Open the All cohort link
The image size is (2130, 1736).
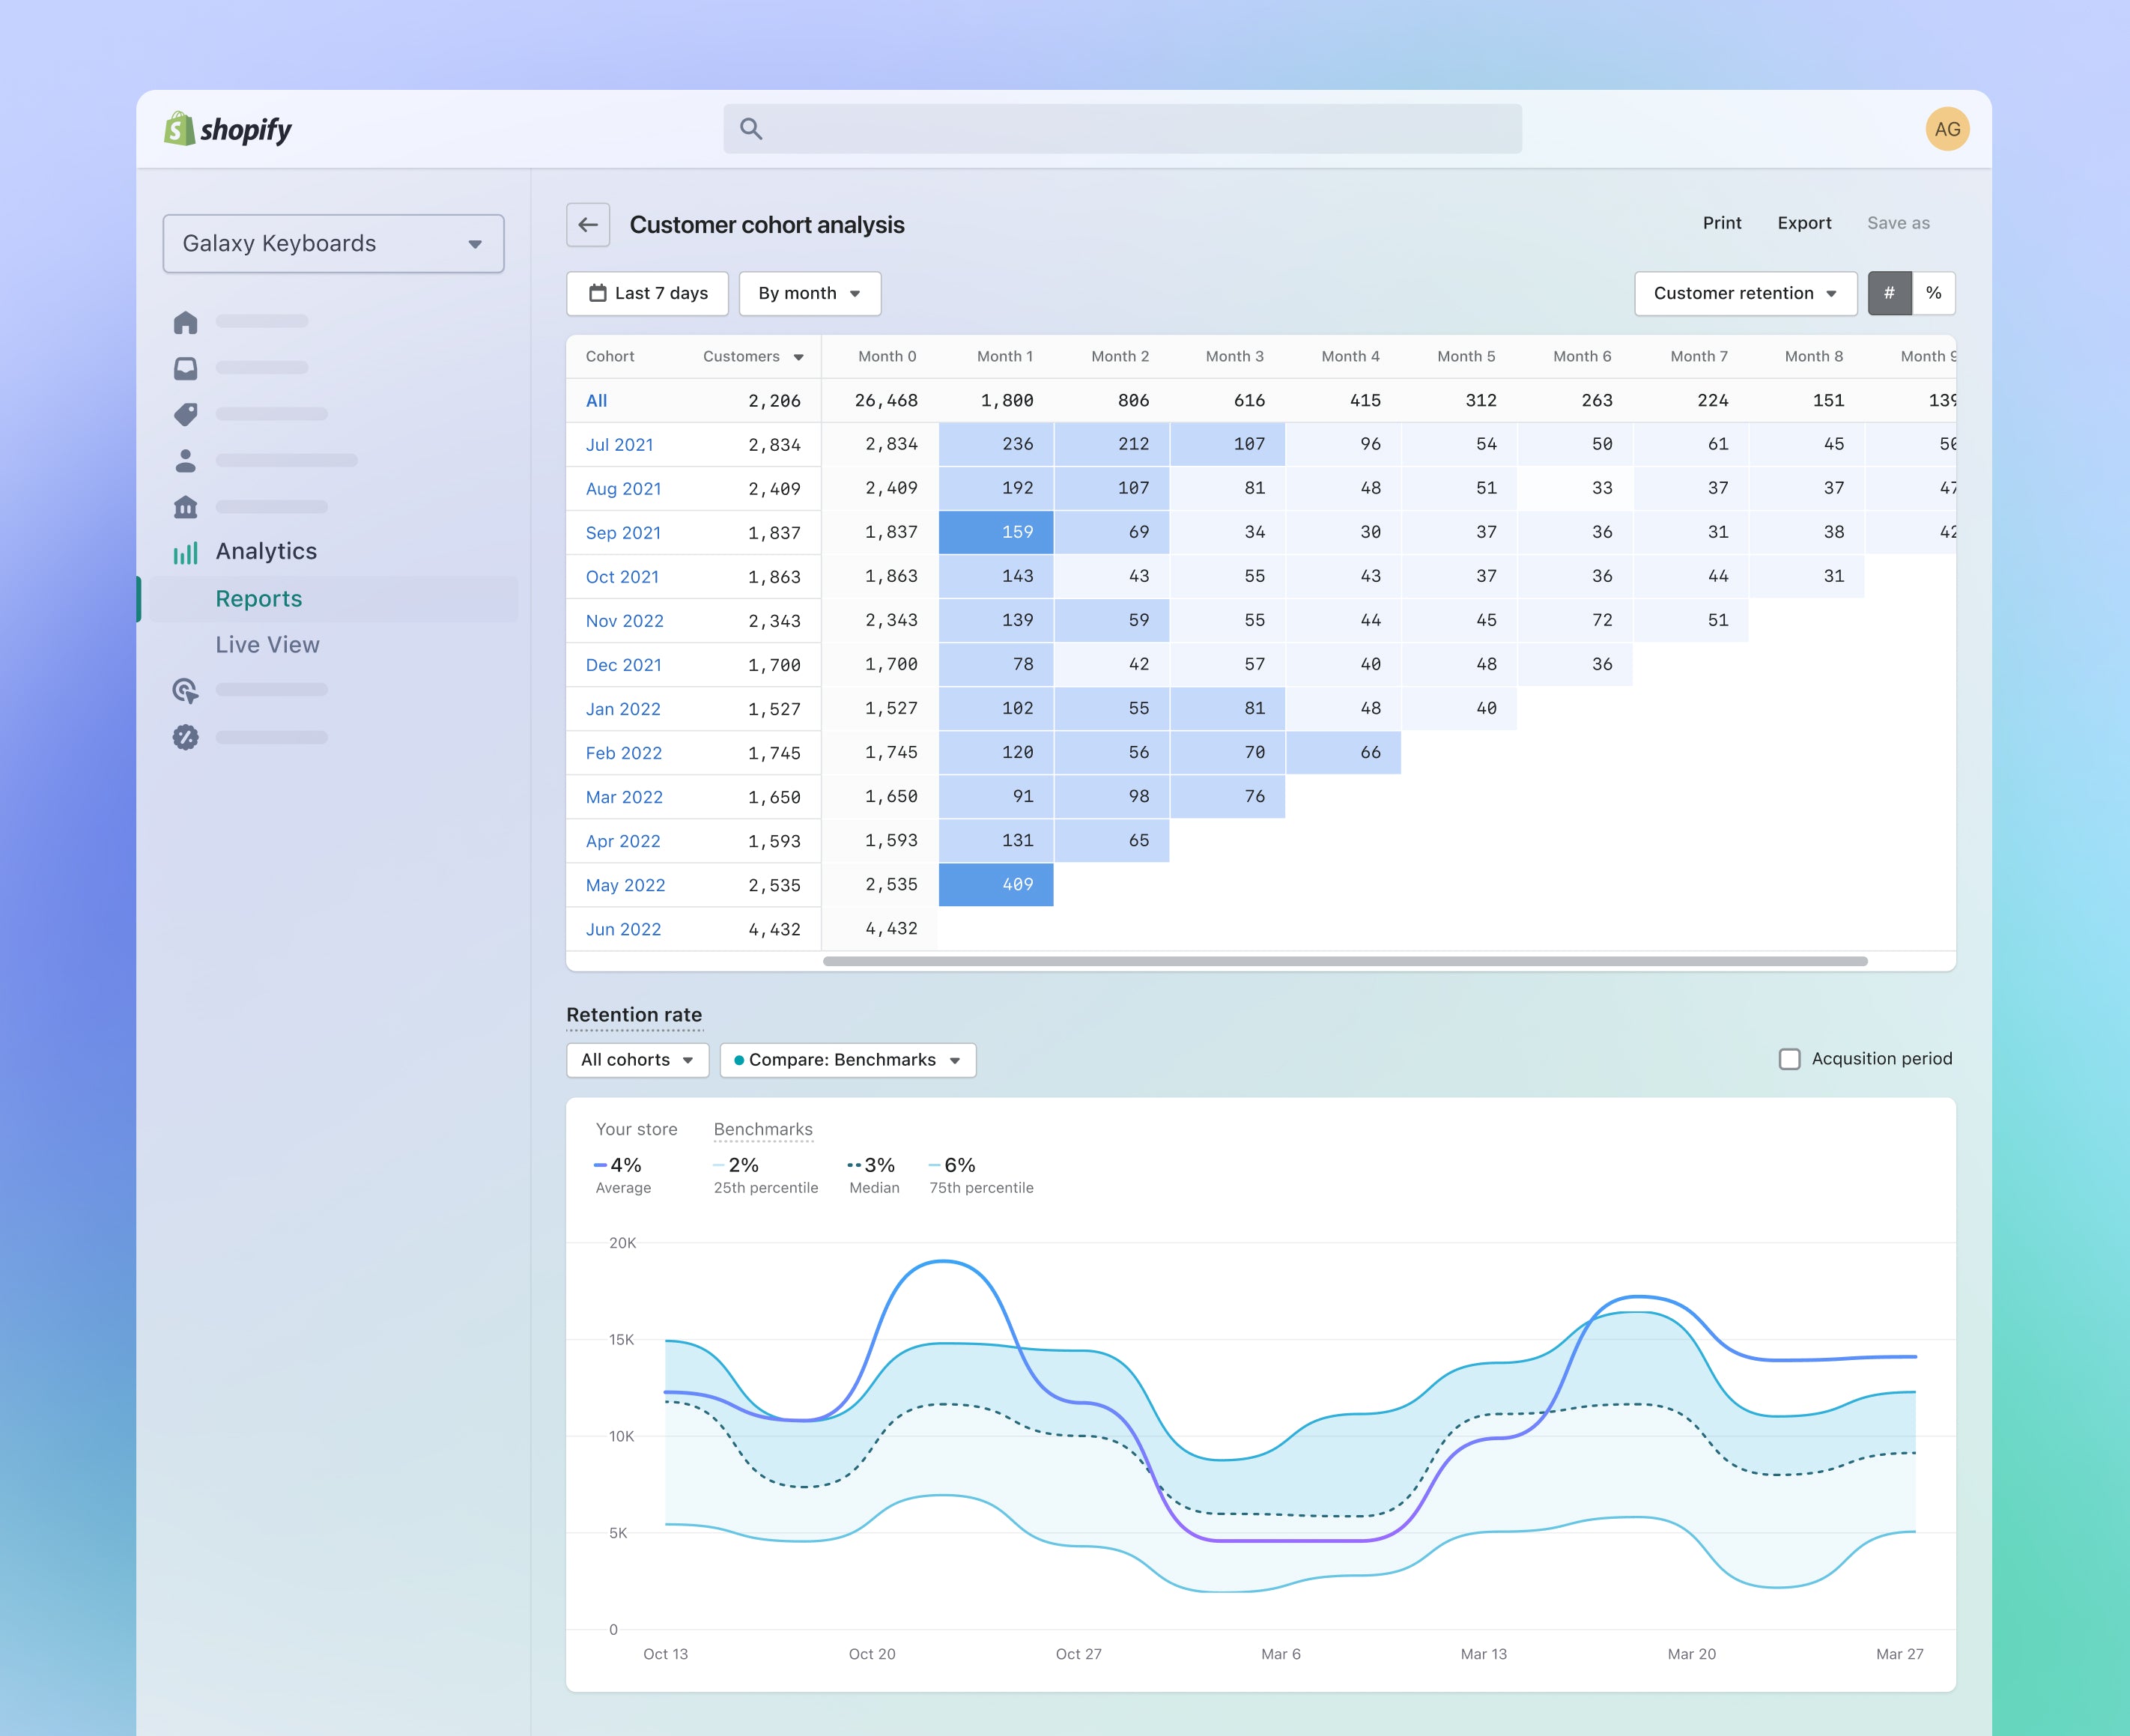coord(596,401)
